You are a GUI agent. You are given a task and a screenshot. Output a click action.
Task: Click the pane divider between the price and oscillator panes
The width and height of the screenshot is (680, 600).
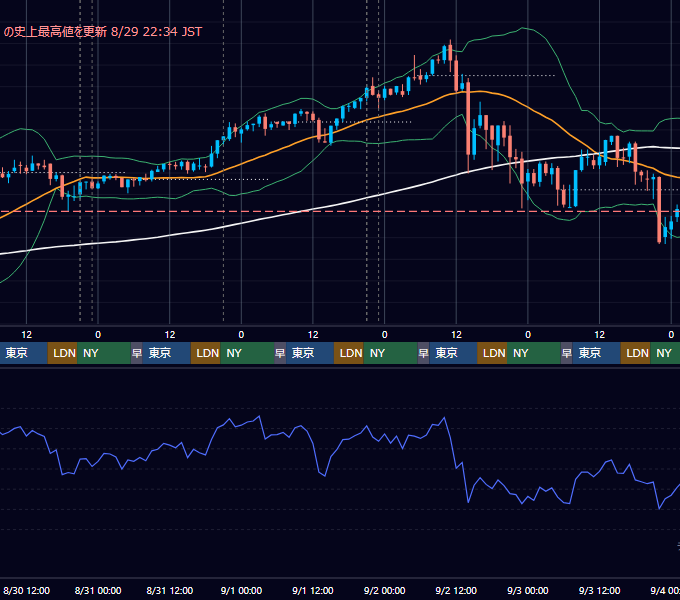point(340,367)
